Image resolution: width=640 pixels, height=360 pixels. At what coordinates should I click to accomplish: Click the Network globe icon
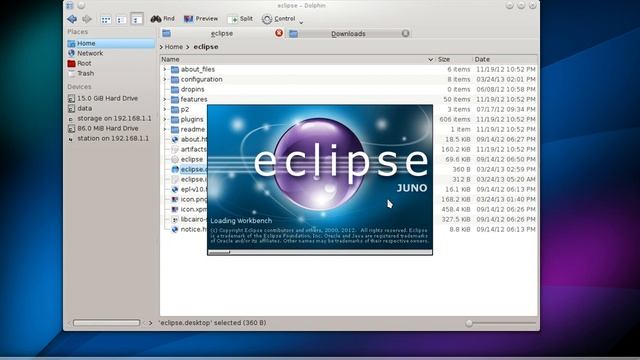(71, 53)
